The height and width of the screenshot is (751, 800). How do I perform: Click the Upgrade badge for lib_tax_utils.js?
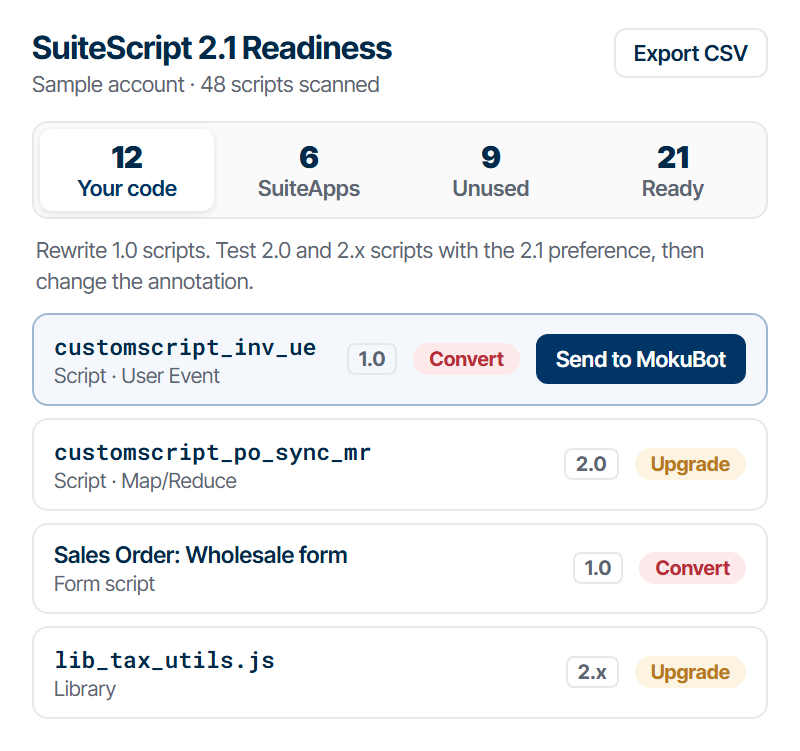690,672
